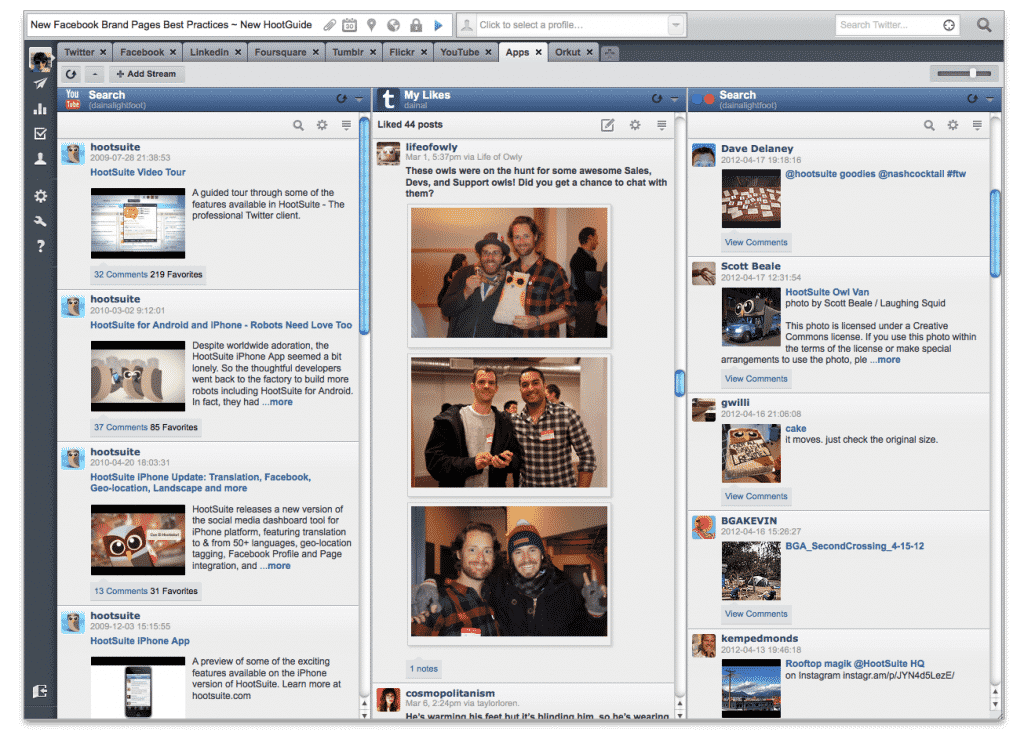Screen dimensions: 1024x750
Task: Open HootSuite Video Tour thumbnail
Action: pyautogui.click(x=138, y=223)
